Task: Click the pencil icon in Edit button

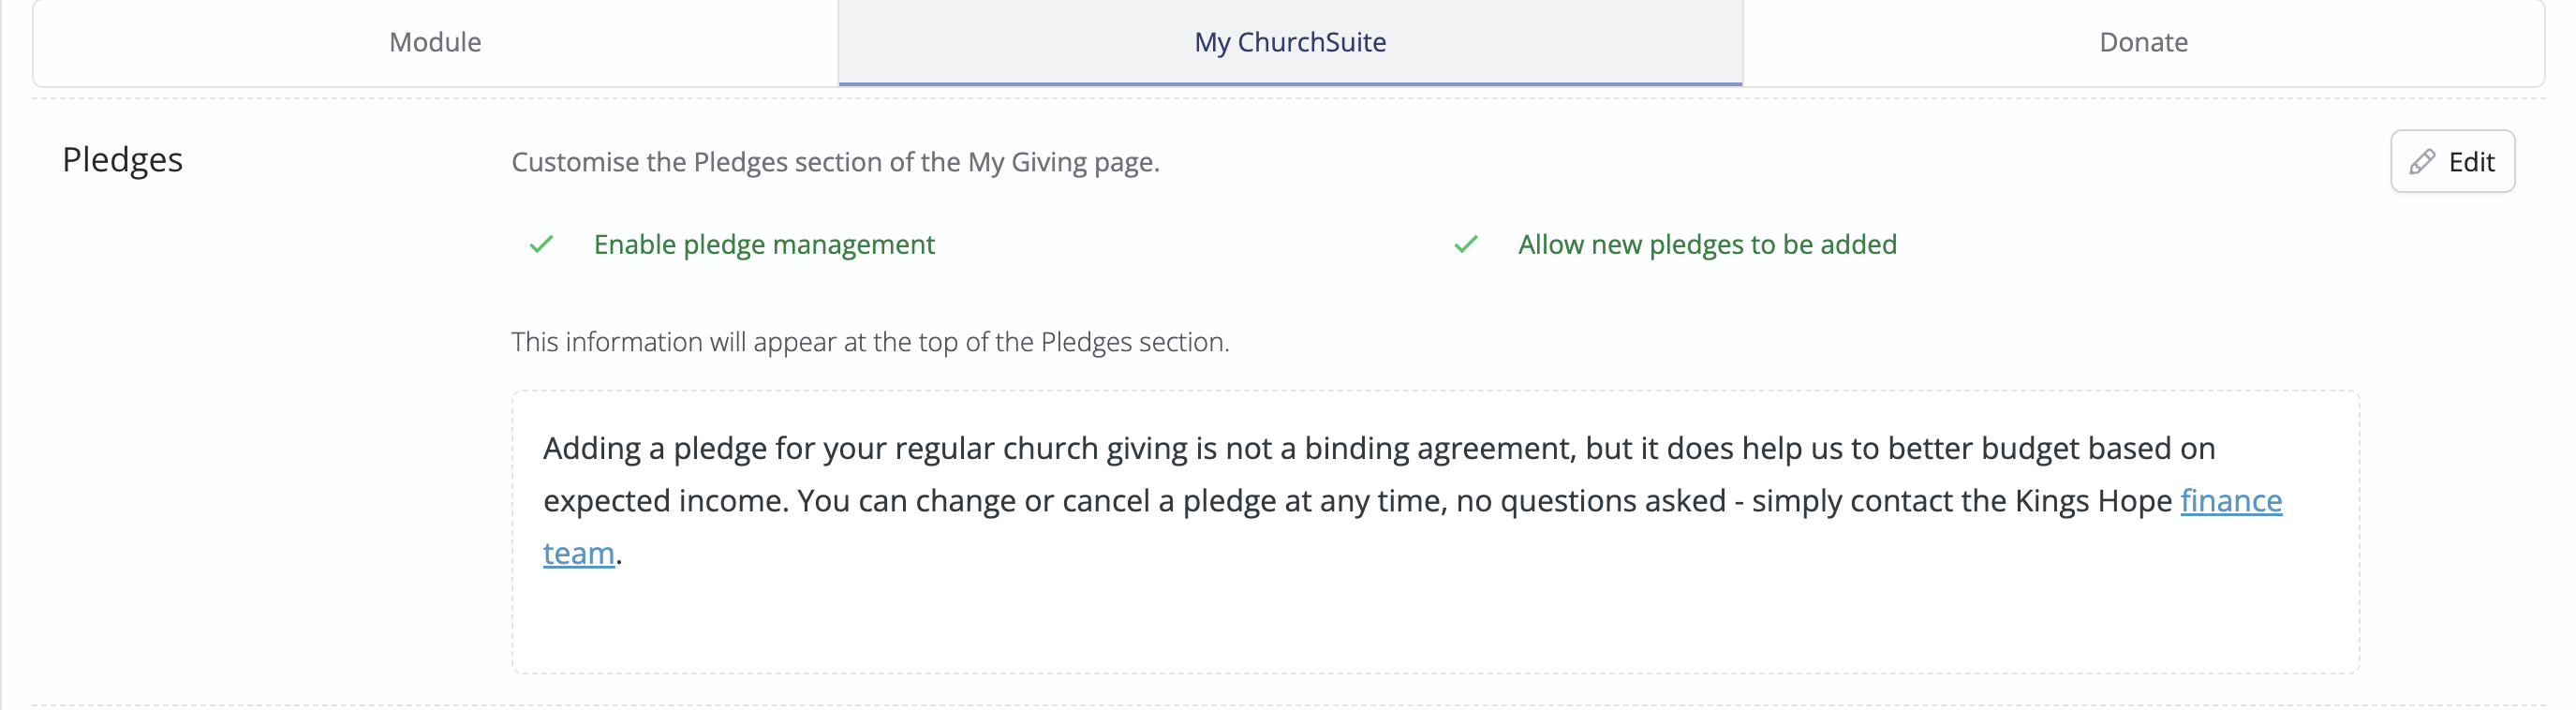Action: point(2421,162)
